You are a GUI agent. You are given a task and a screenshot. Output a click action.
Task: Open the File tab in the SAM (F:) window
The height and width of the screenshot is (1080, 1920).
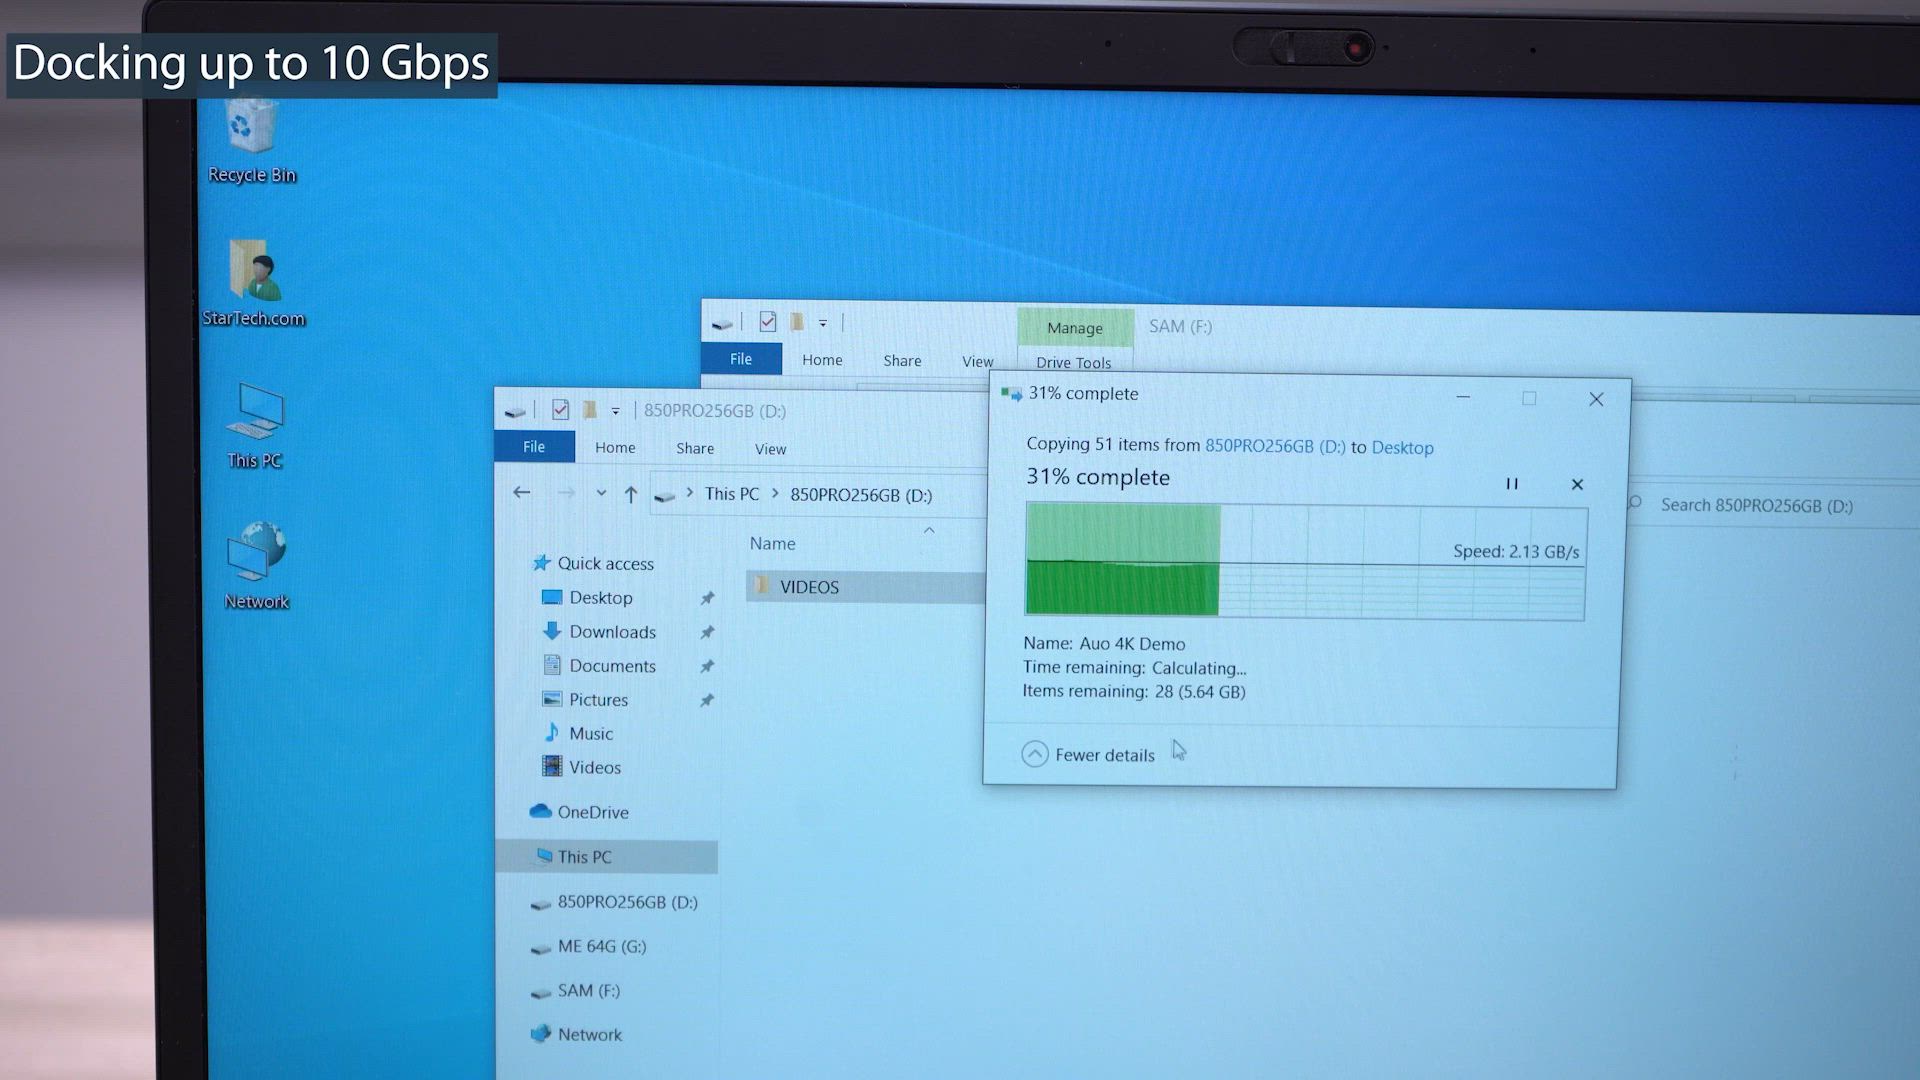(x=741, y=358)
